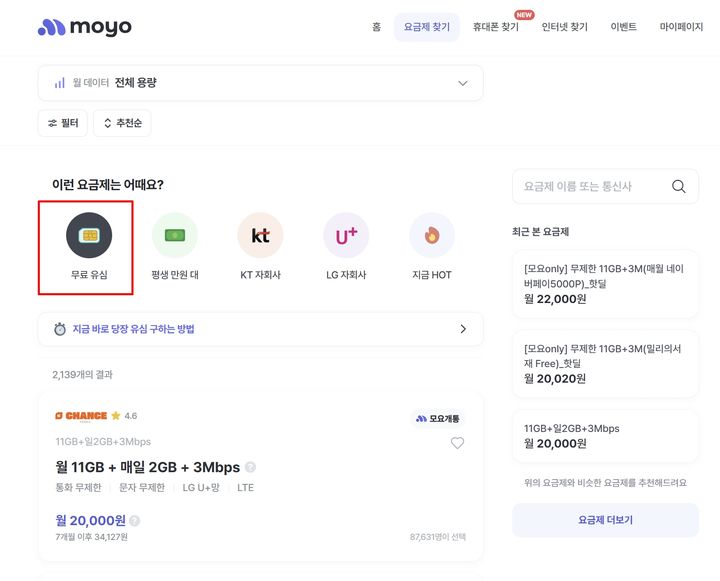Image resolution: width=720 pixels, height=581 pixels.
Task: Choose the LG 자회사 U+ icon
Action: (x=346, y=236)
